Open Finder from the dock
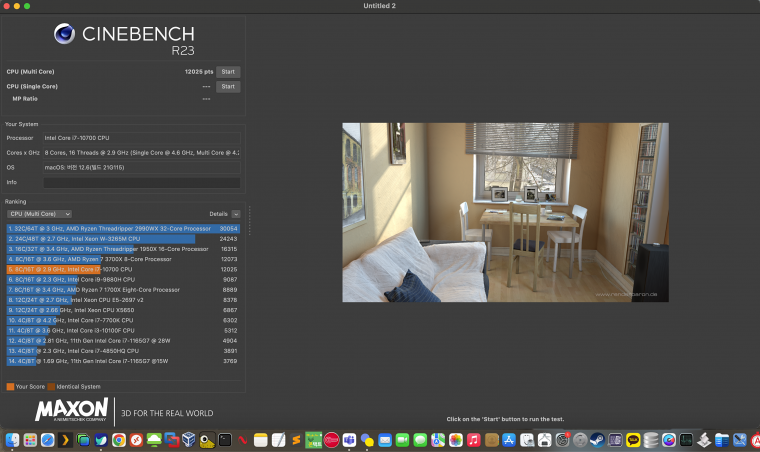Image resolution: width=760 pixels, height=452 pixels. [12, 440]
